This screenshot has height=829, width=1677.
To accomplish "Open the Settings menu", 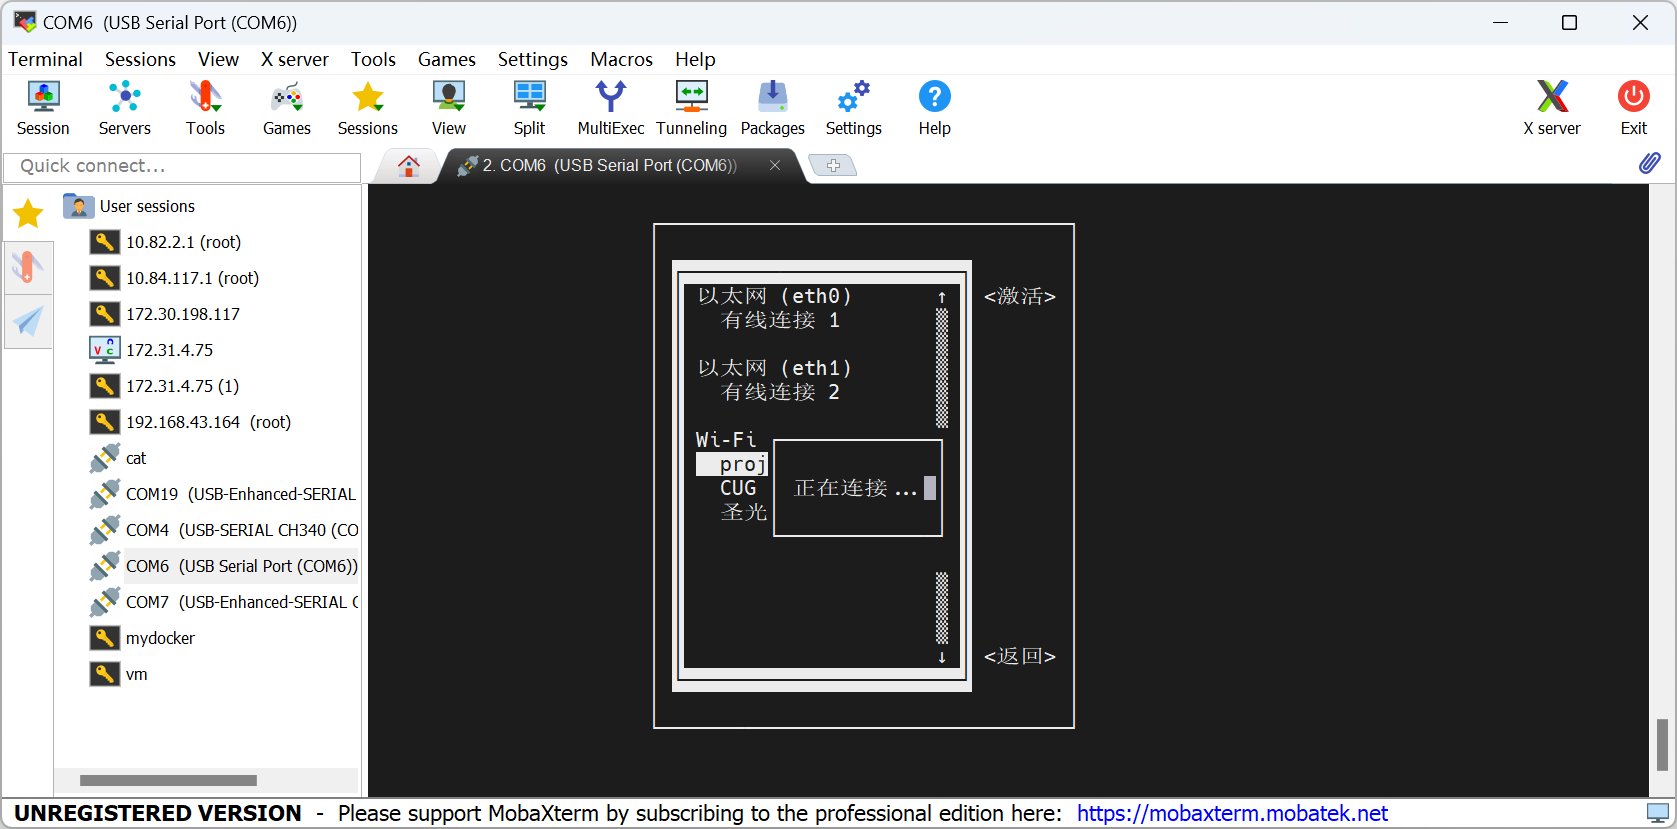I will coord(533,59).
